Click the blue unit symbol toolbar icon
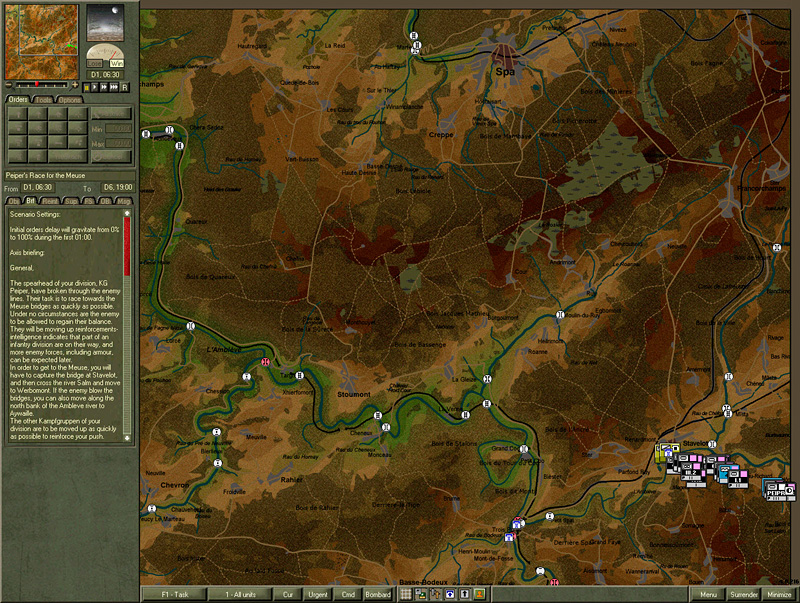This screenshot has width=800, height=603. click(450, 594)
